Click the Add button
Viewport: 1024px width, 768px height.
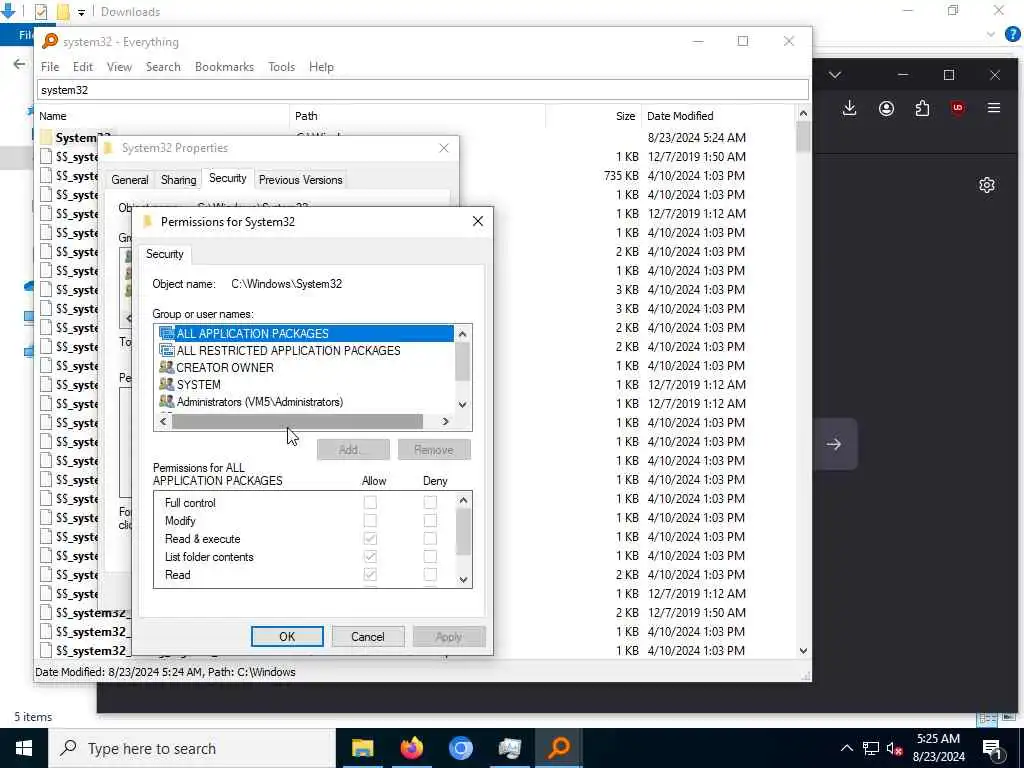tap(353, 449)
